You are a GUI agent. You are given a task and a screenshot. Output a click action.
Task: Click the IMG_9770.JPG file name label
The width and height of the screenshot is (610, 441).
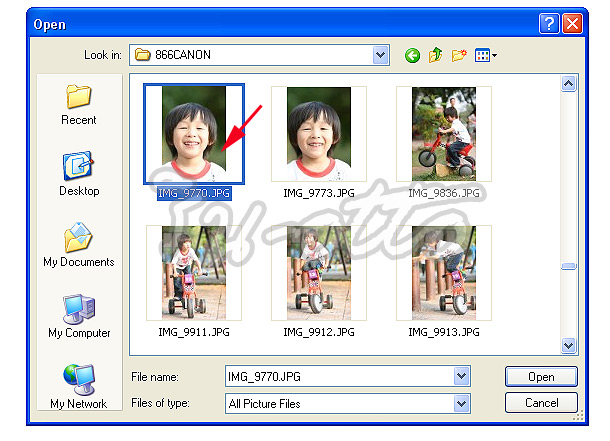click(x=194, y=193)
